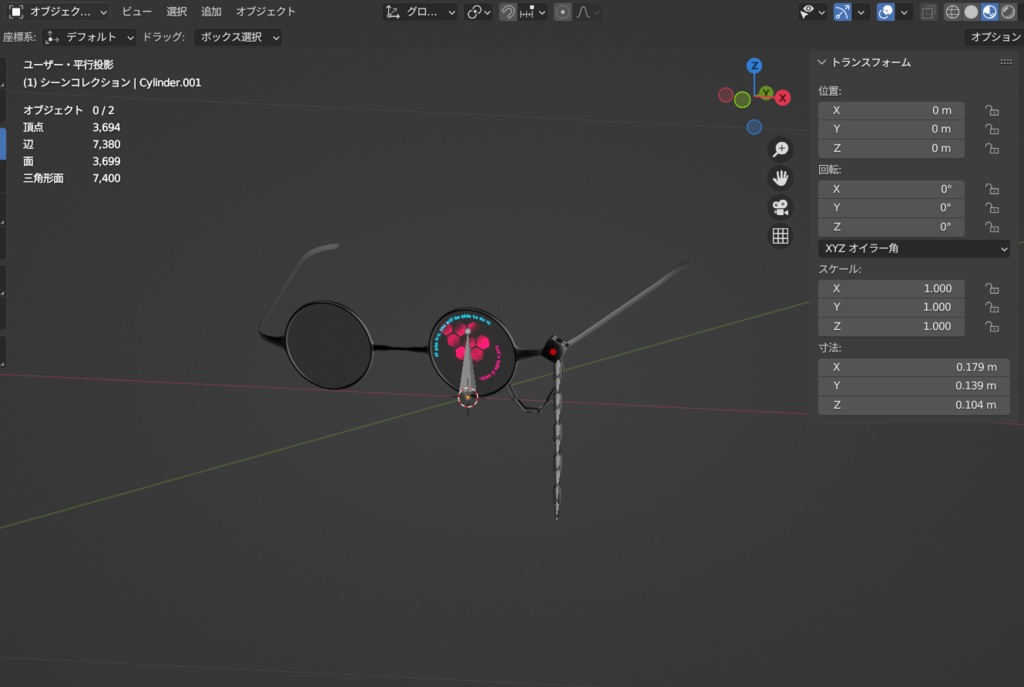Toggle X-ray display in header
The height and width of the screenshot is (687, 1024).
click(928, 12)
